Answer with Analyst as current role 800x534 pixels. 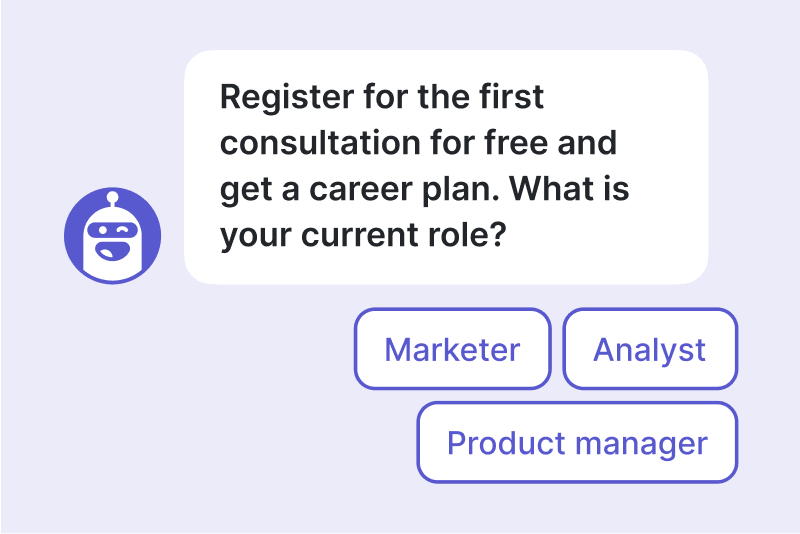(x=650, y=349)
